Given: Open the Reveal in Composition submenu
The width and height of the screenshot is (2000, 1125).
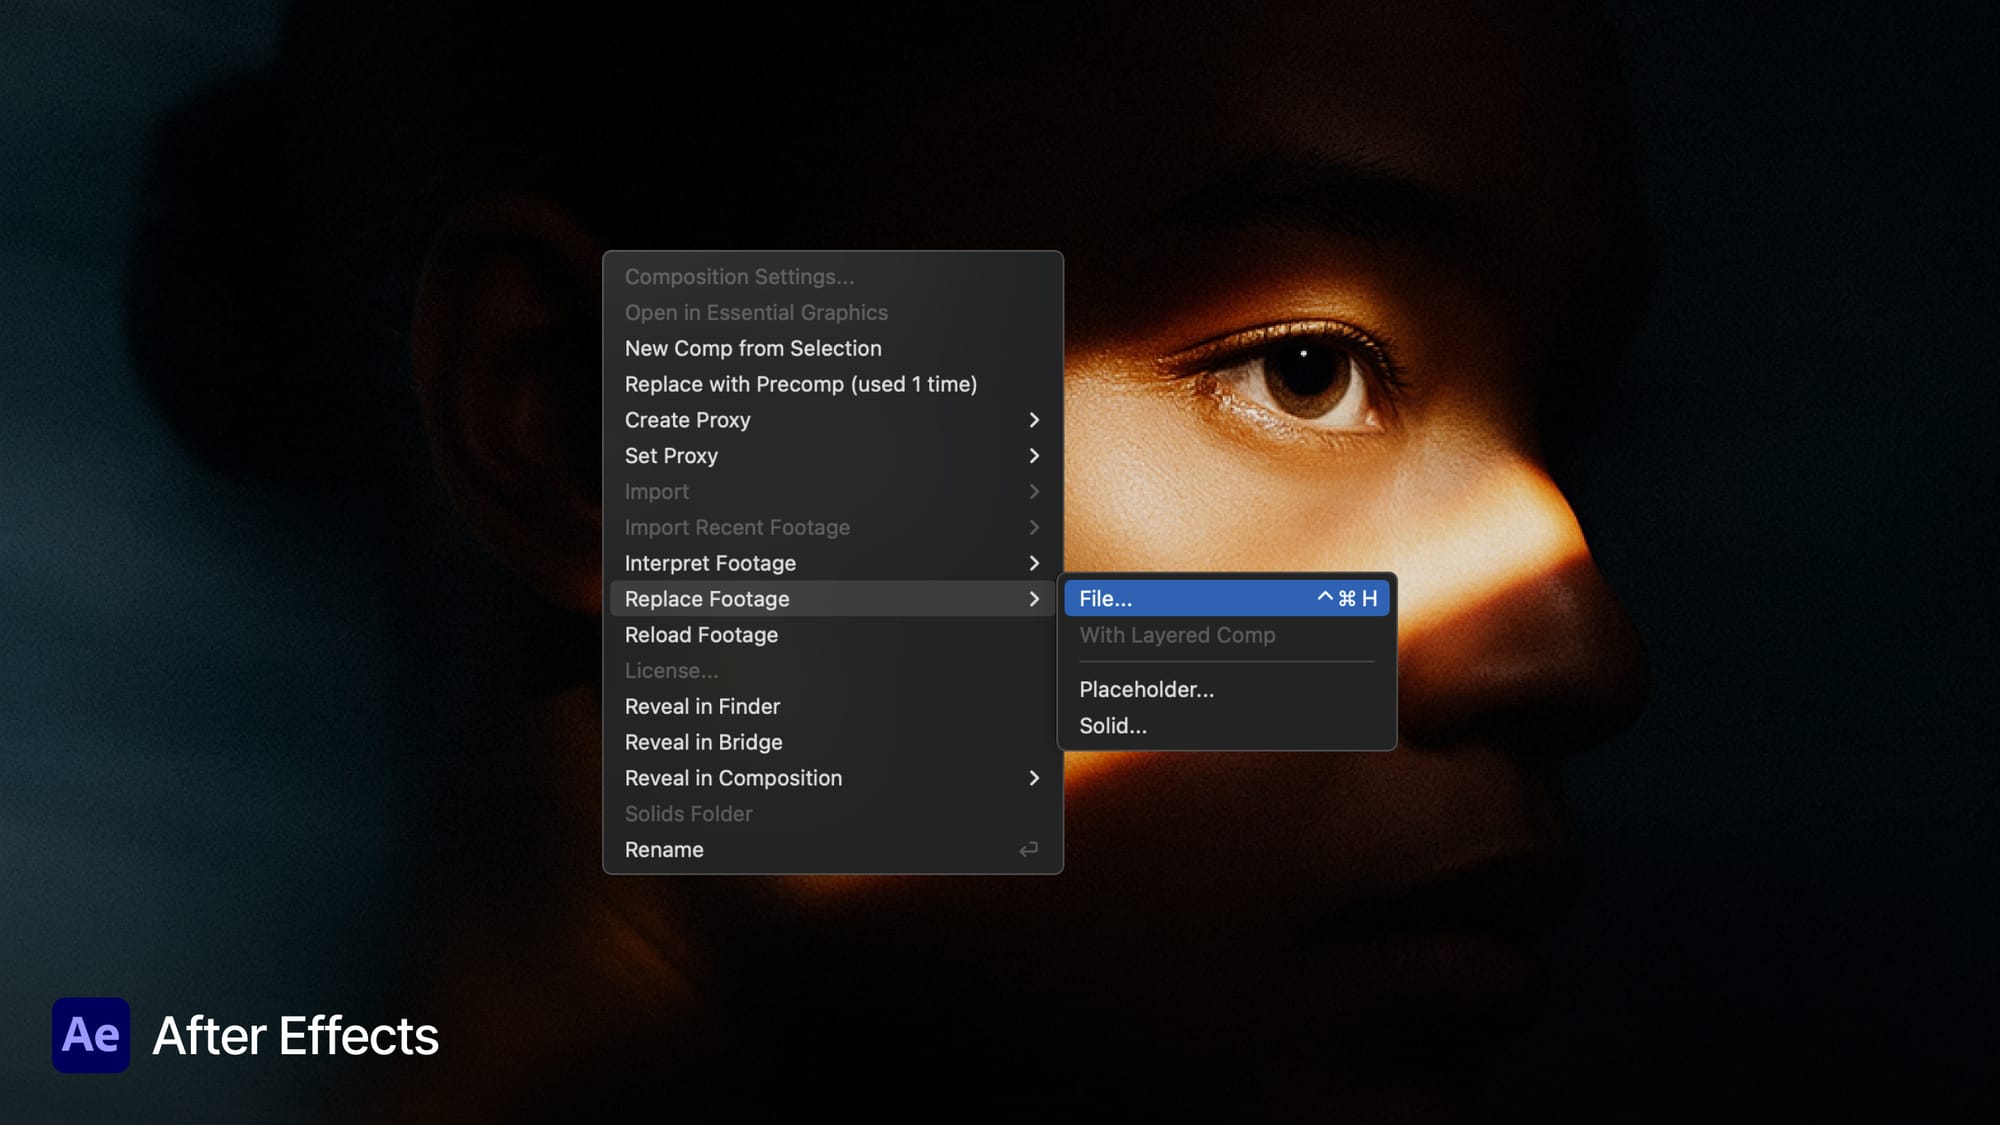Looking at the screenshot, I should point(1035,778).
